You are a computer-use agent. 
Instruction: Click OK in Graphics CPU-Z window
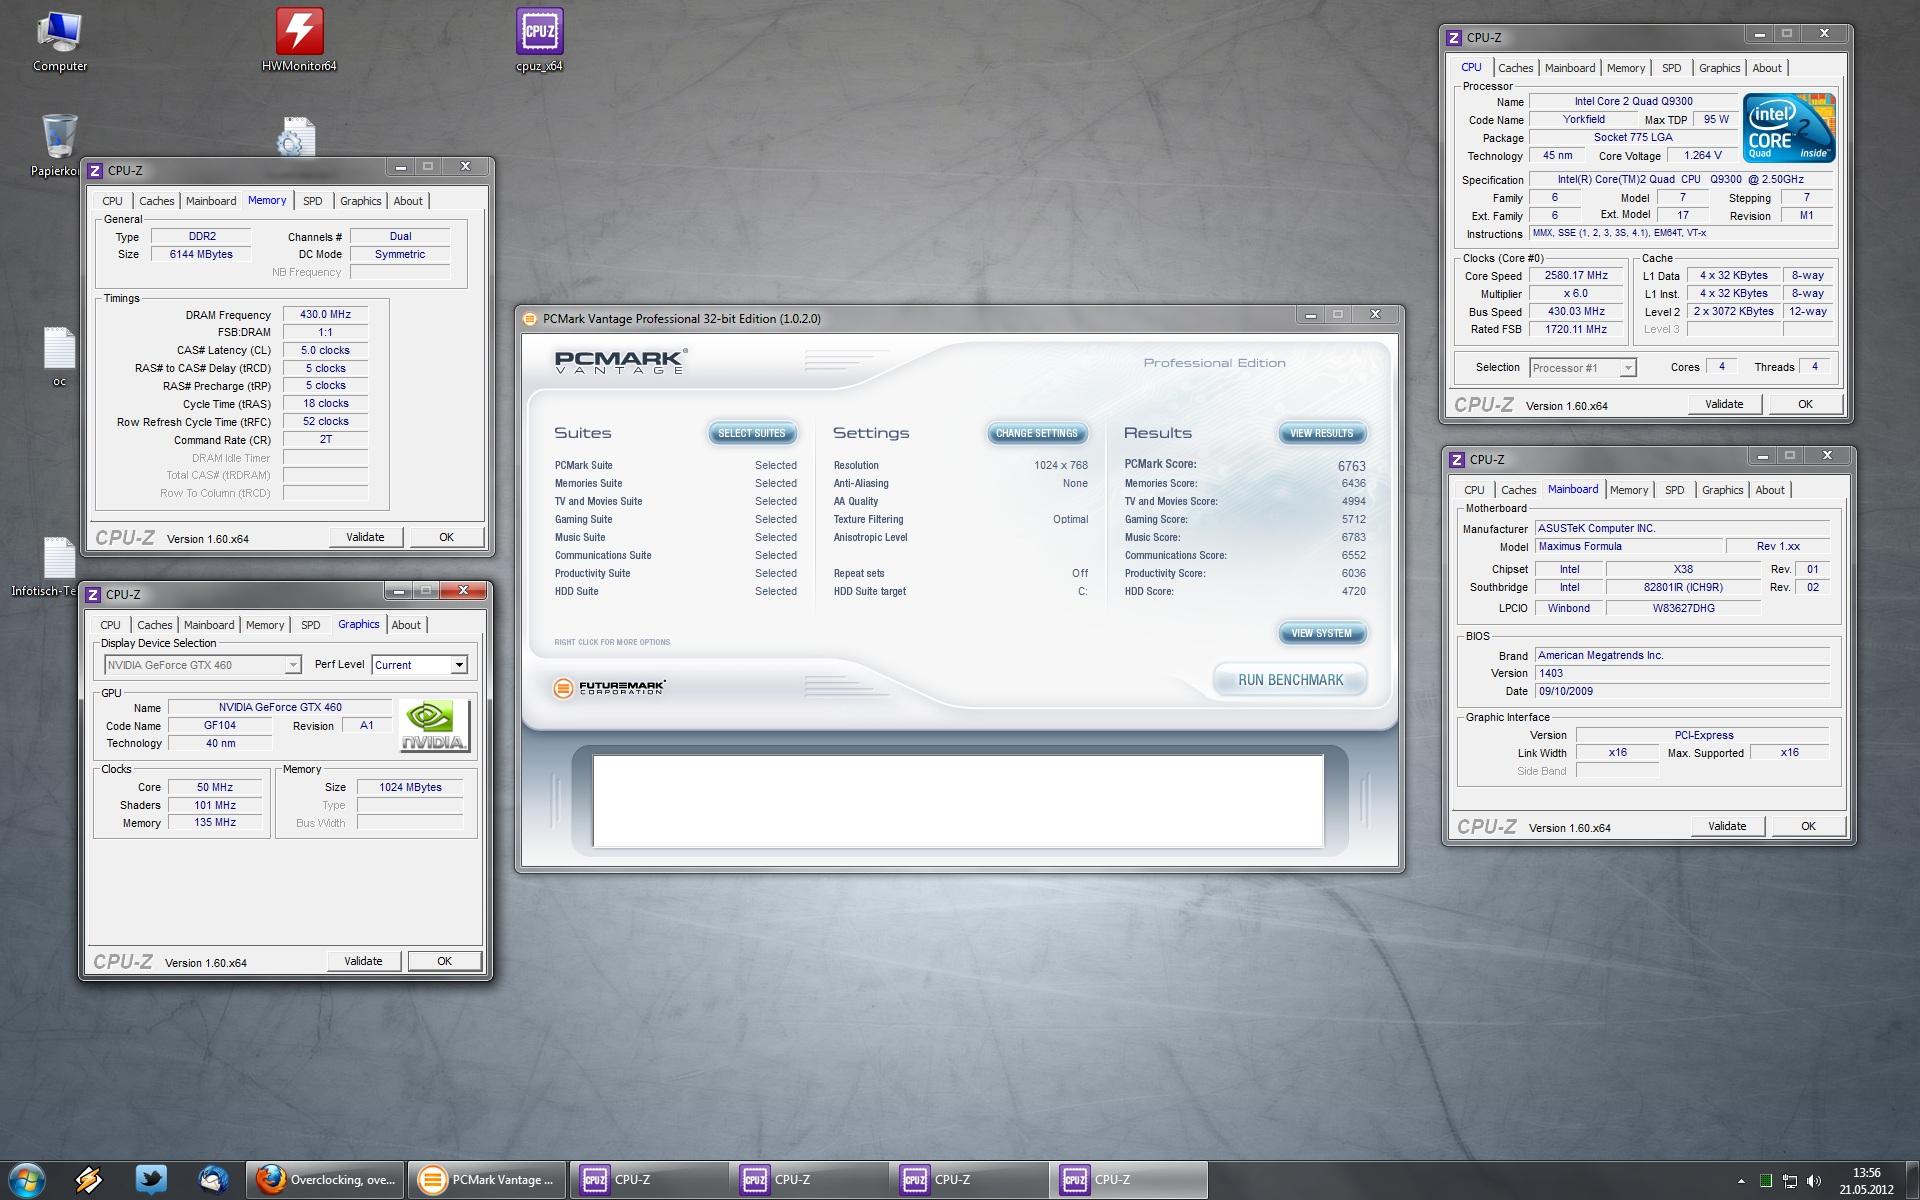[444, 961]
